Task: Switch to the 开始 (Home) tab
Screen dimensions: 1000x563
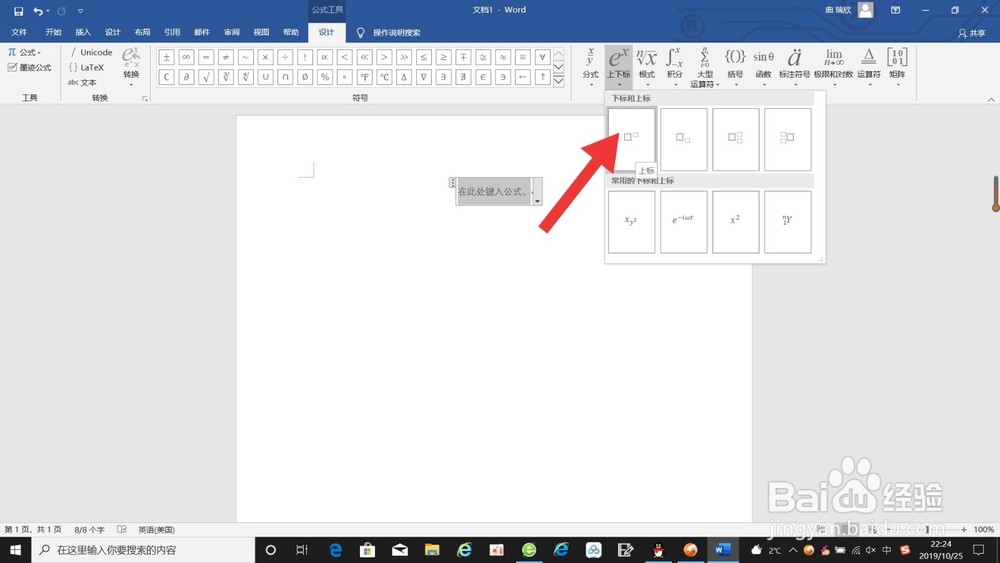Action: [x=54, y=33]
